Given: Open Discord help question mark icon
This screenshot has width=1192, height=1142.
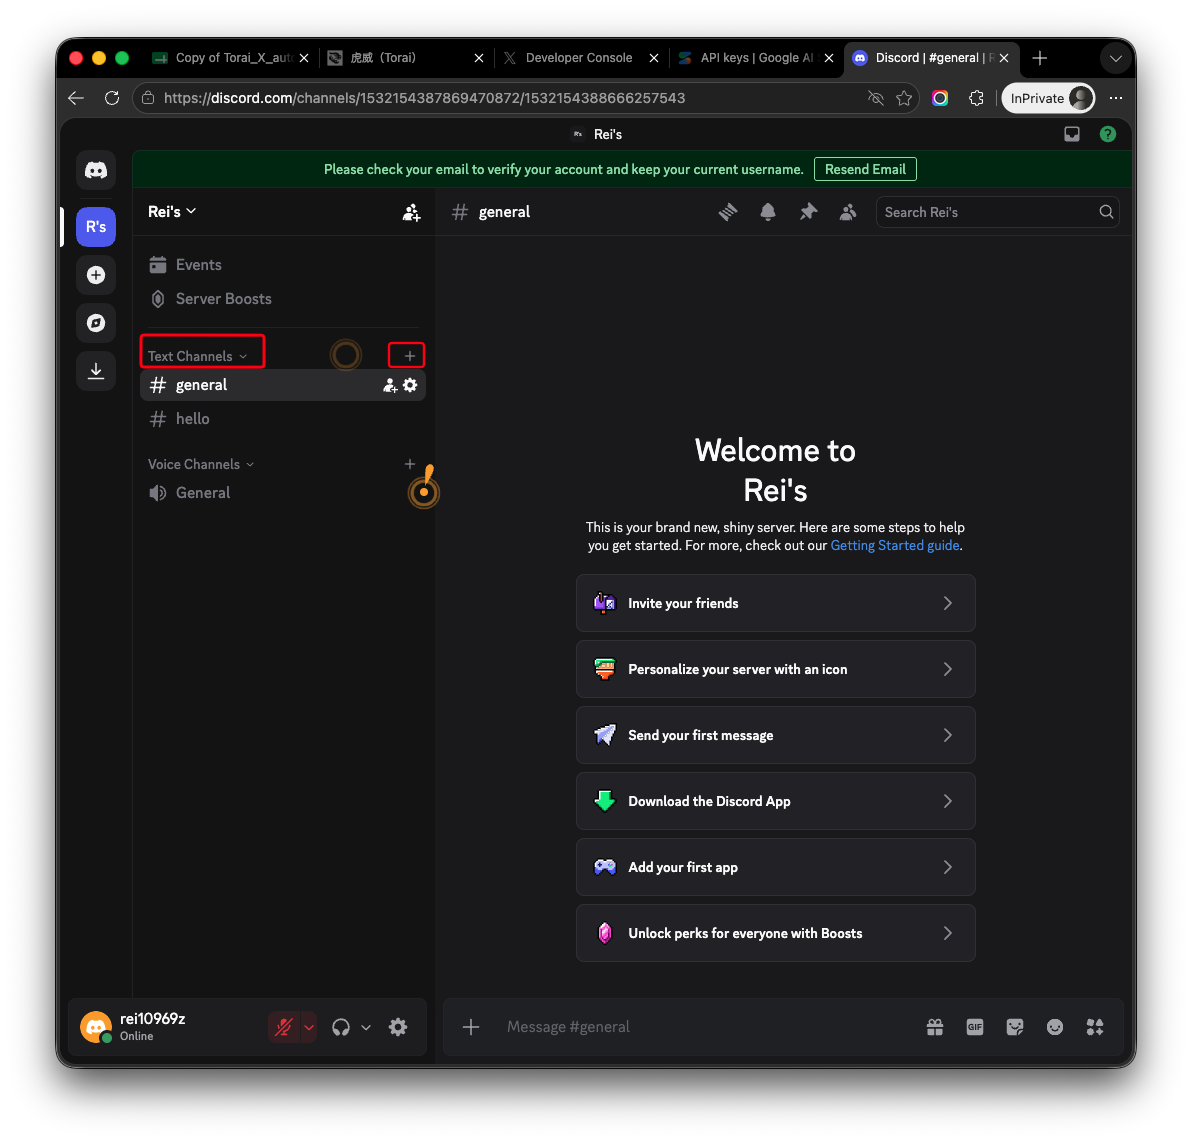Looking at the screenshot, I should (1108, 135).
